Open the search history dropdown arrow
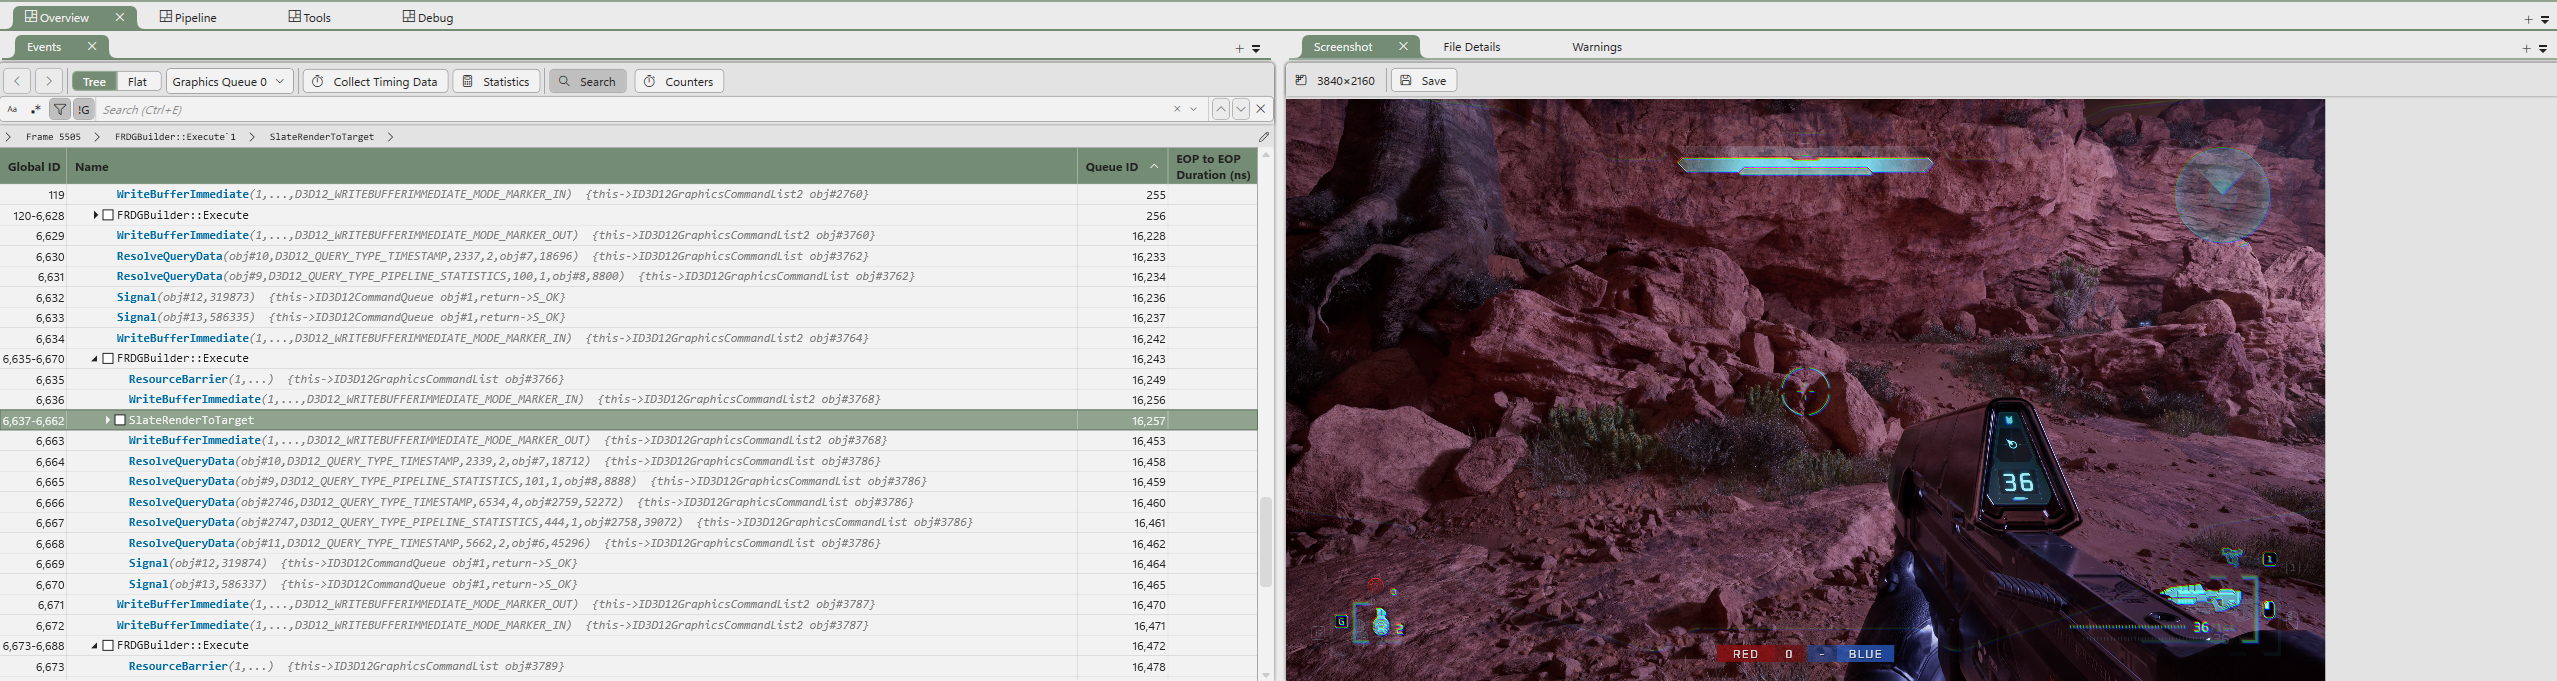 tap(1193, 109)
